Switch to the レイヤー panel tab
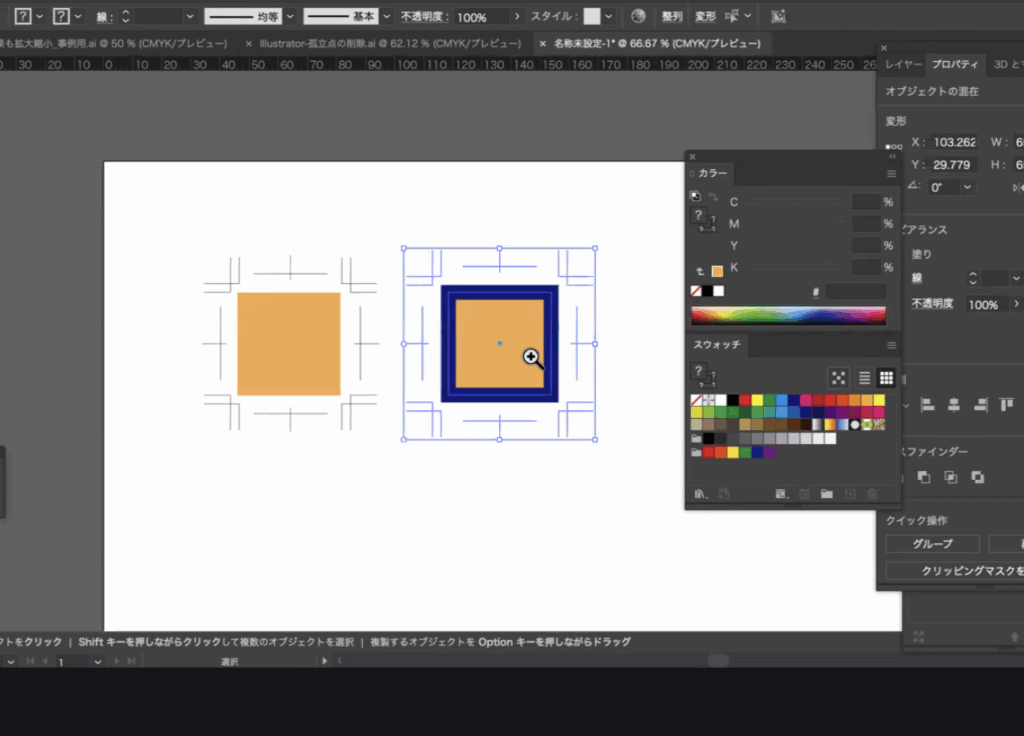 tap(903, 63)
